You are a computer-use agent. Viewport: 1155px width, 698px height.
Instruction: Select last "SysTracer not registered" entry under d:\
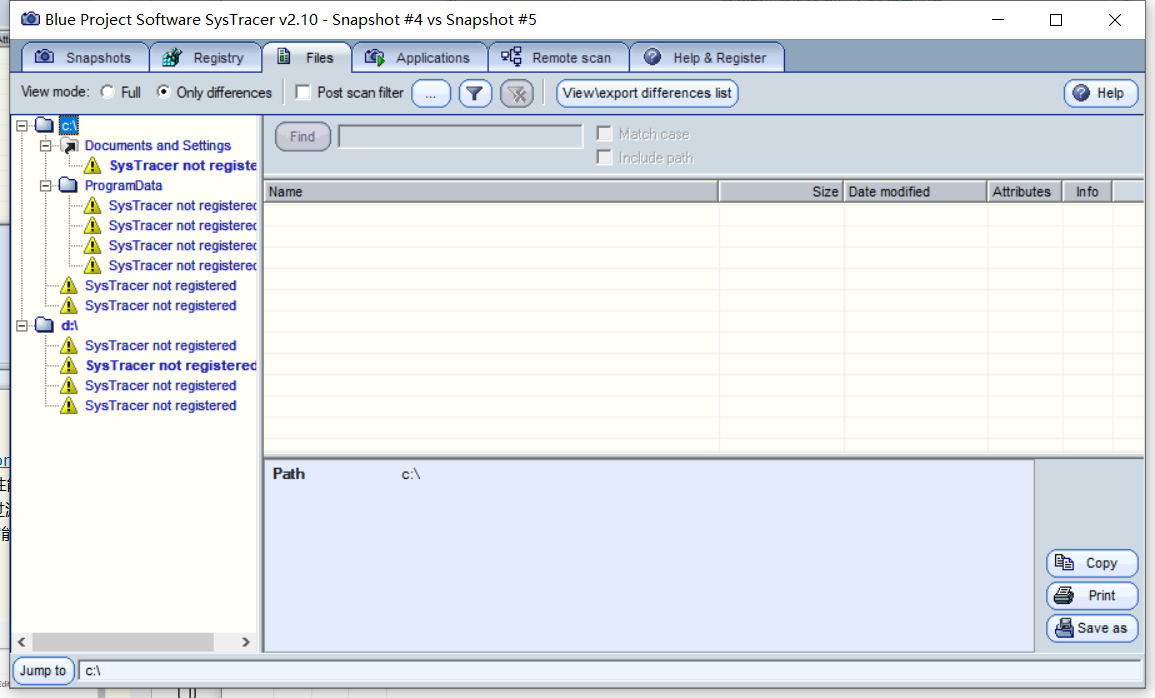click(161, 406)
